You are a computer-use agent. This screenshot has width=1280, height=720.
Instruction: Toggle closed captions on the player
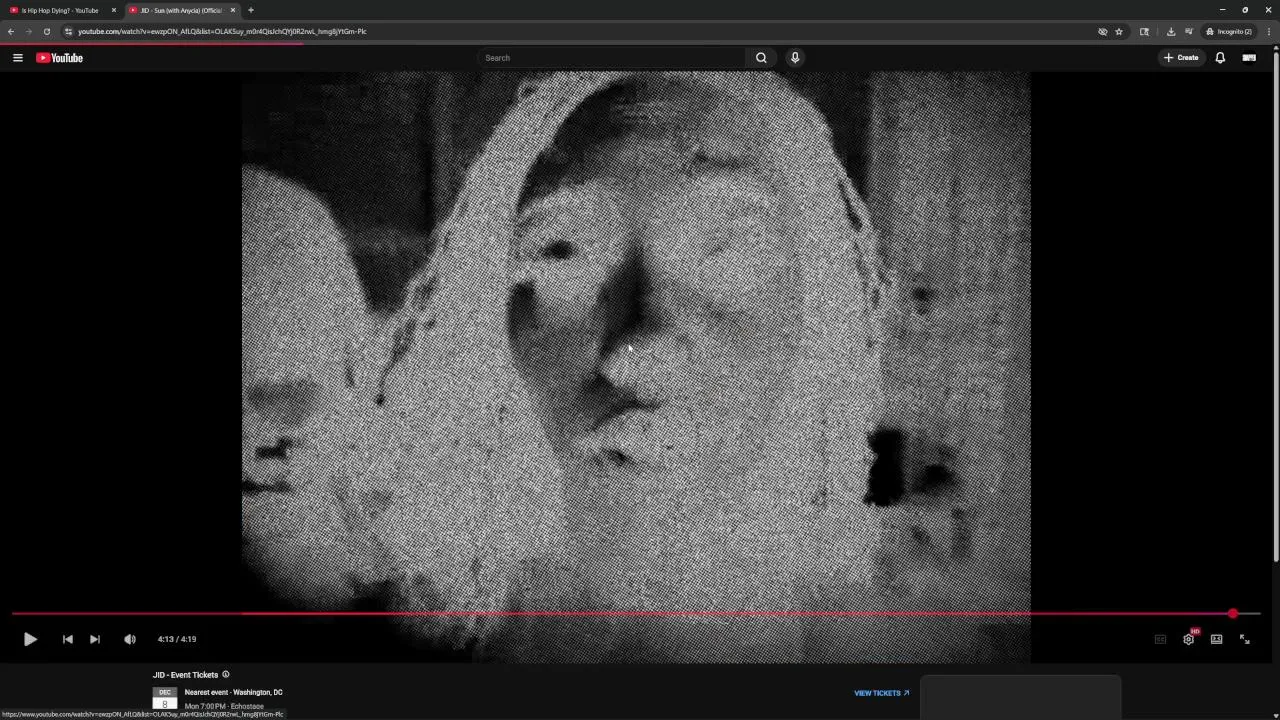click(x=1160, y=639)
